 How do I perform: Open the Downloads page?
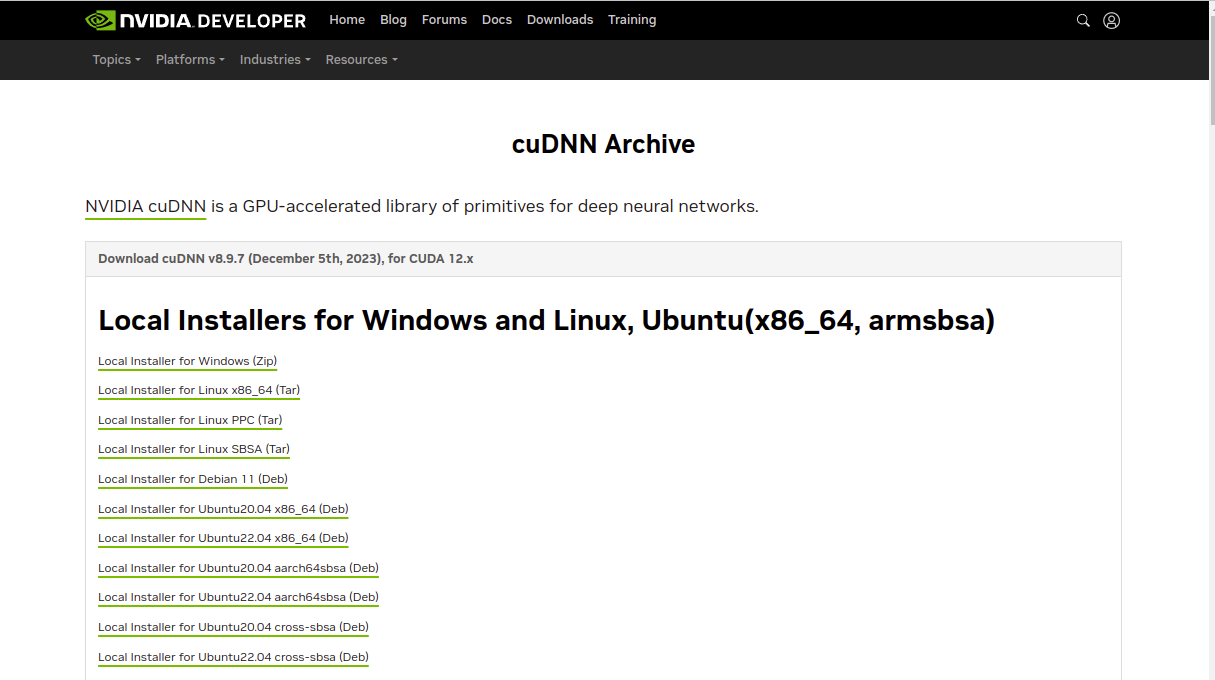[x=560, y=20]
